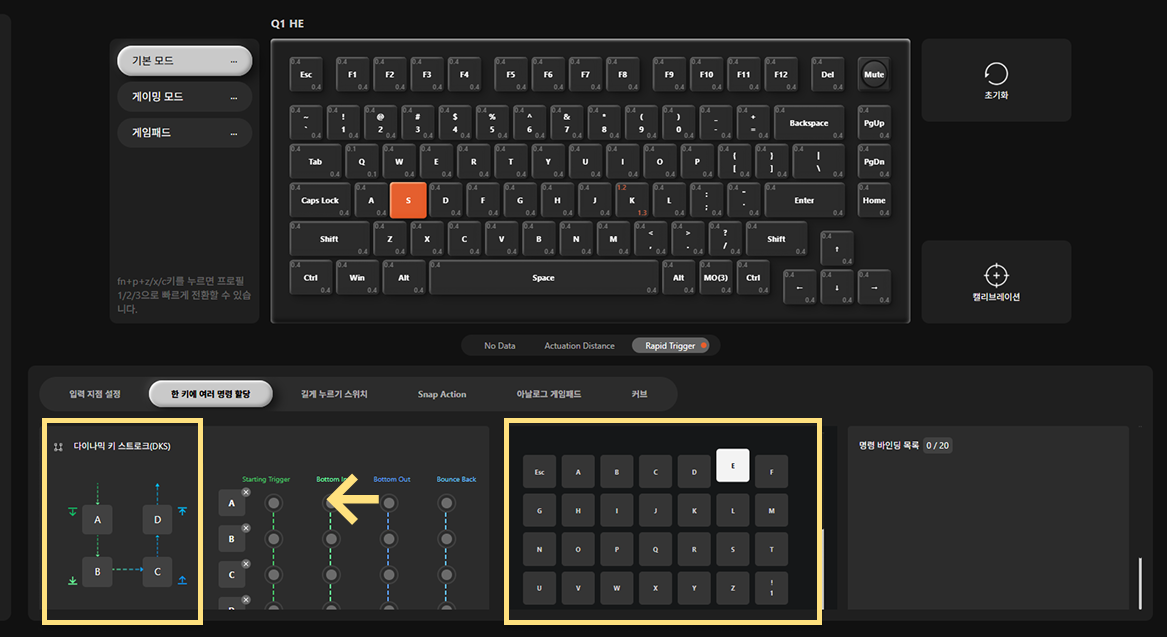Pick the E key in key list
Image resolution: width=1167 pixels, height=640 pixels.
click(x=733, y=466)
